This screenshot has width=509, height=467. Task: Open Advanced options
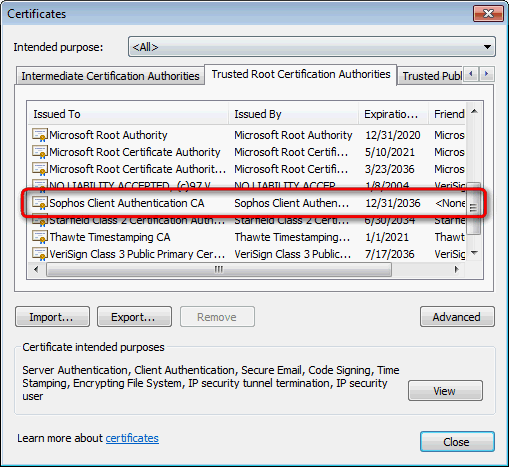pyautogui.click(x=457, y=317)
